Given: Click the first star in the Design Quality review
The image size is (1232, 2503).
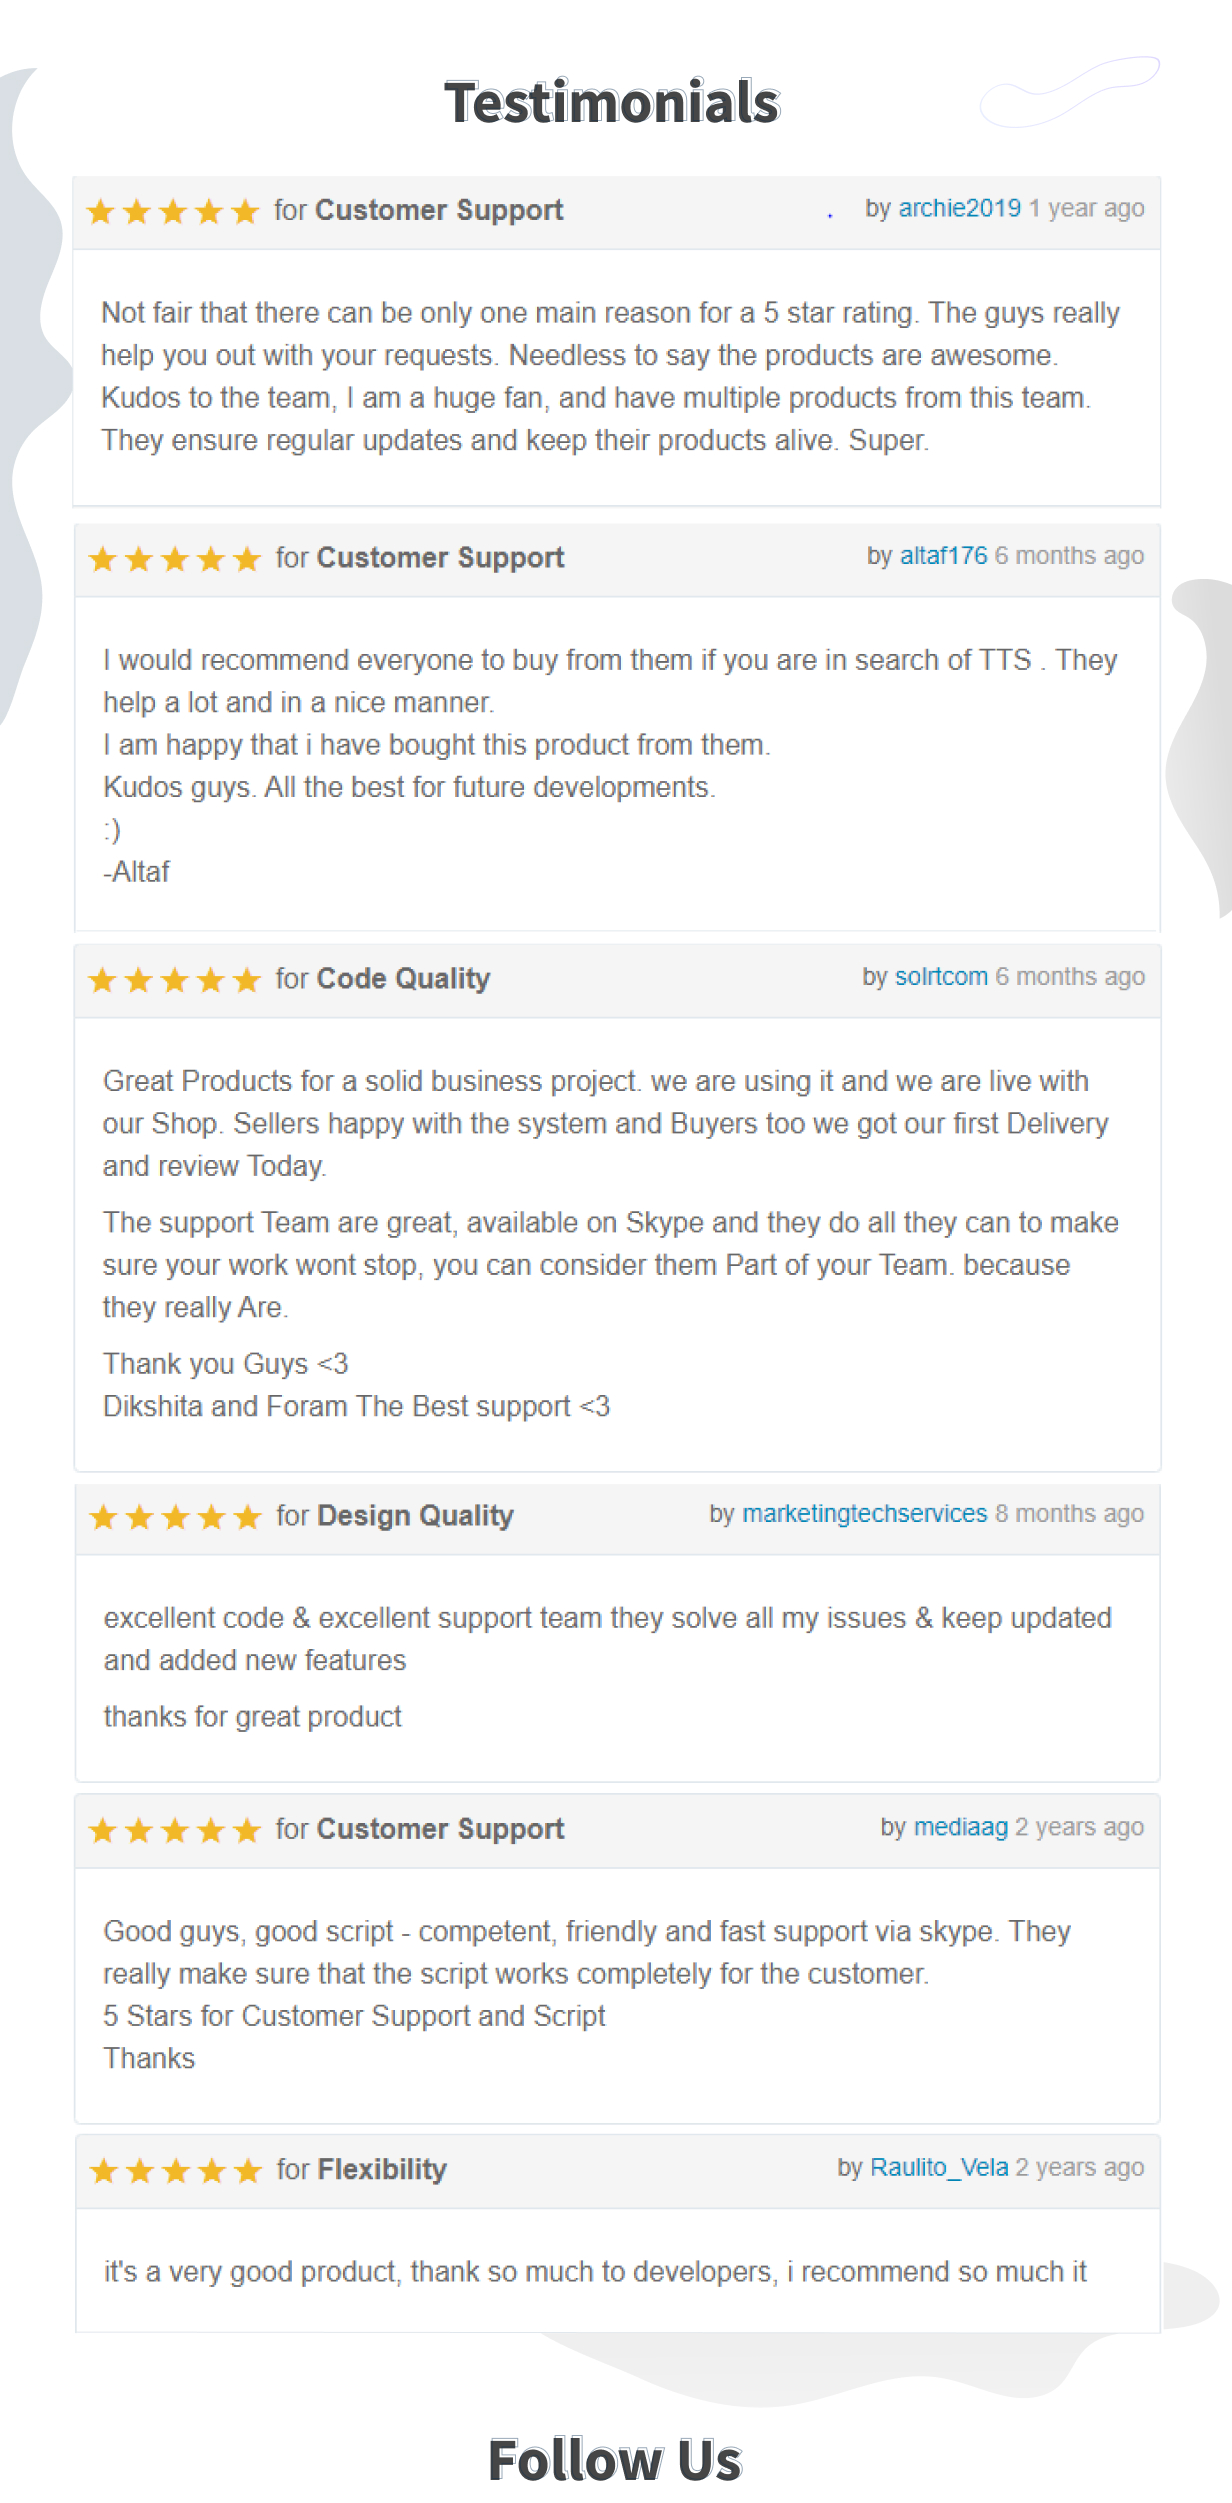Looking at the screenshot, I should (104, 1518).
